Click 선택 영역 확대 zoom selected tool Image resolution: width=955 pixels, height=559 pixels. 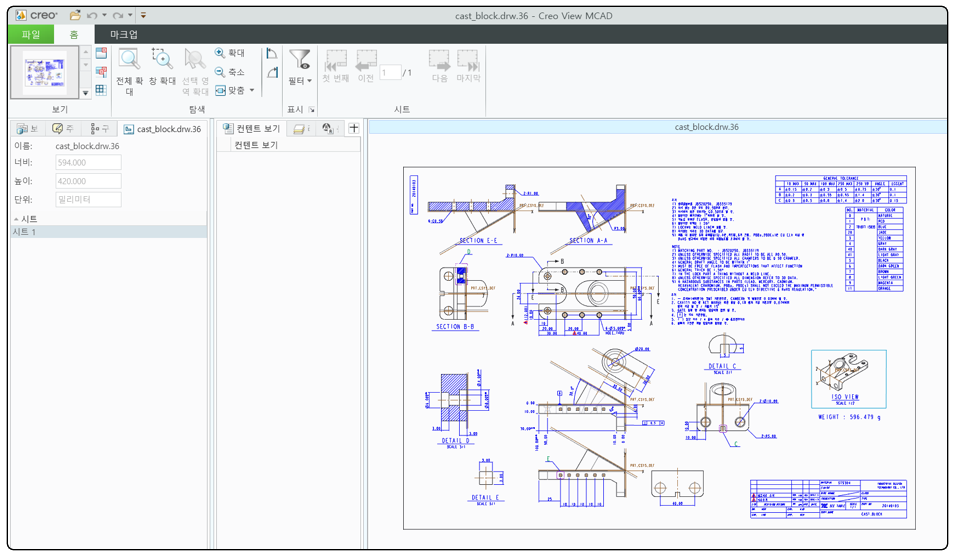(196, 72)
